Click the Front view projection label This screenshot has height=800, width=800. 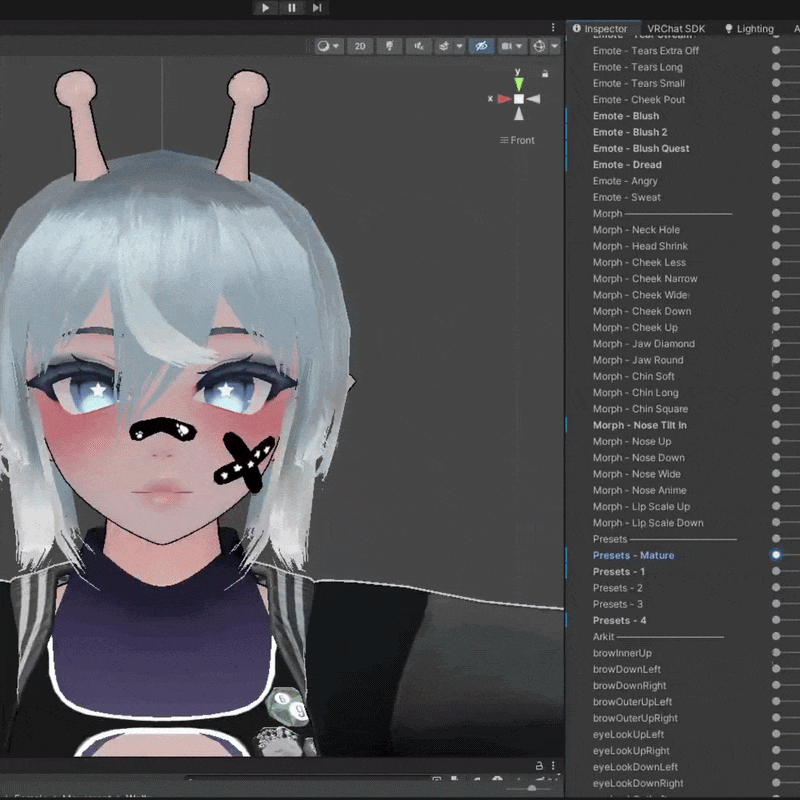click(517, 140)
